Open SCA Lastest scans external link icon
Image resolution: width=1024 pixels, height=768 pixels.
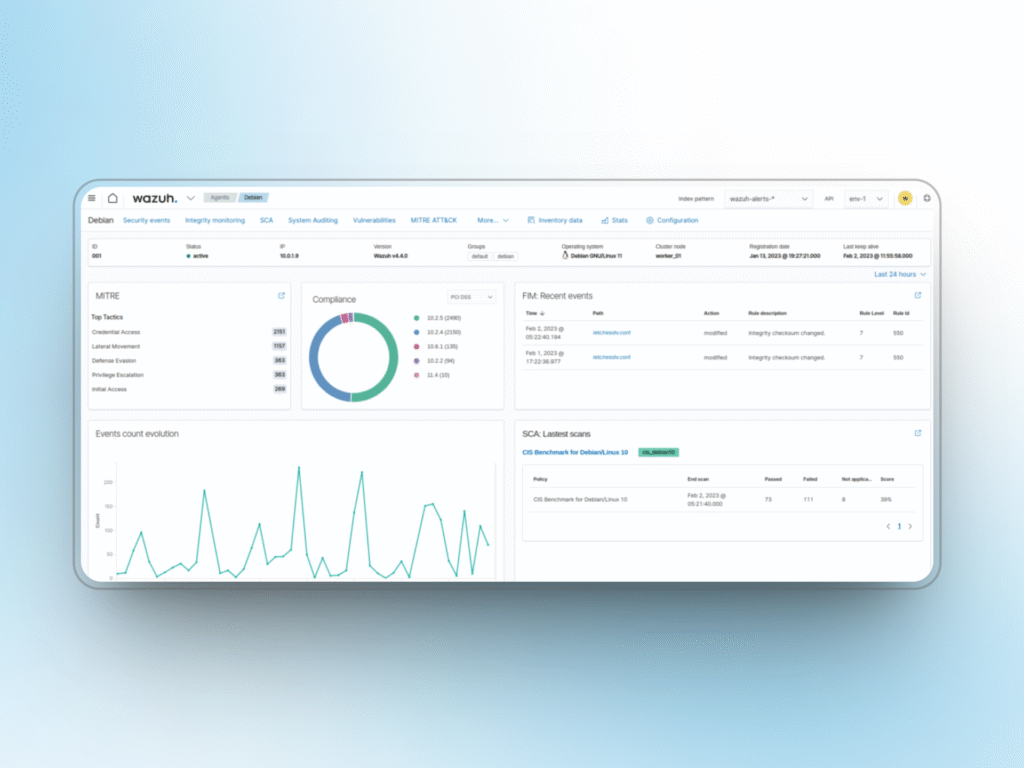(918, 433)
